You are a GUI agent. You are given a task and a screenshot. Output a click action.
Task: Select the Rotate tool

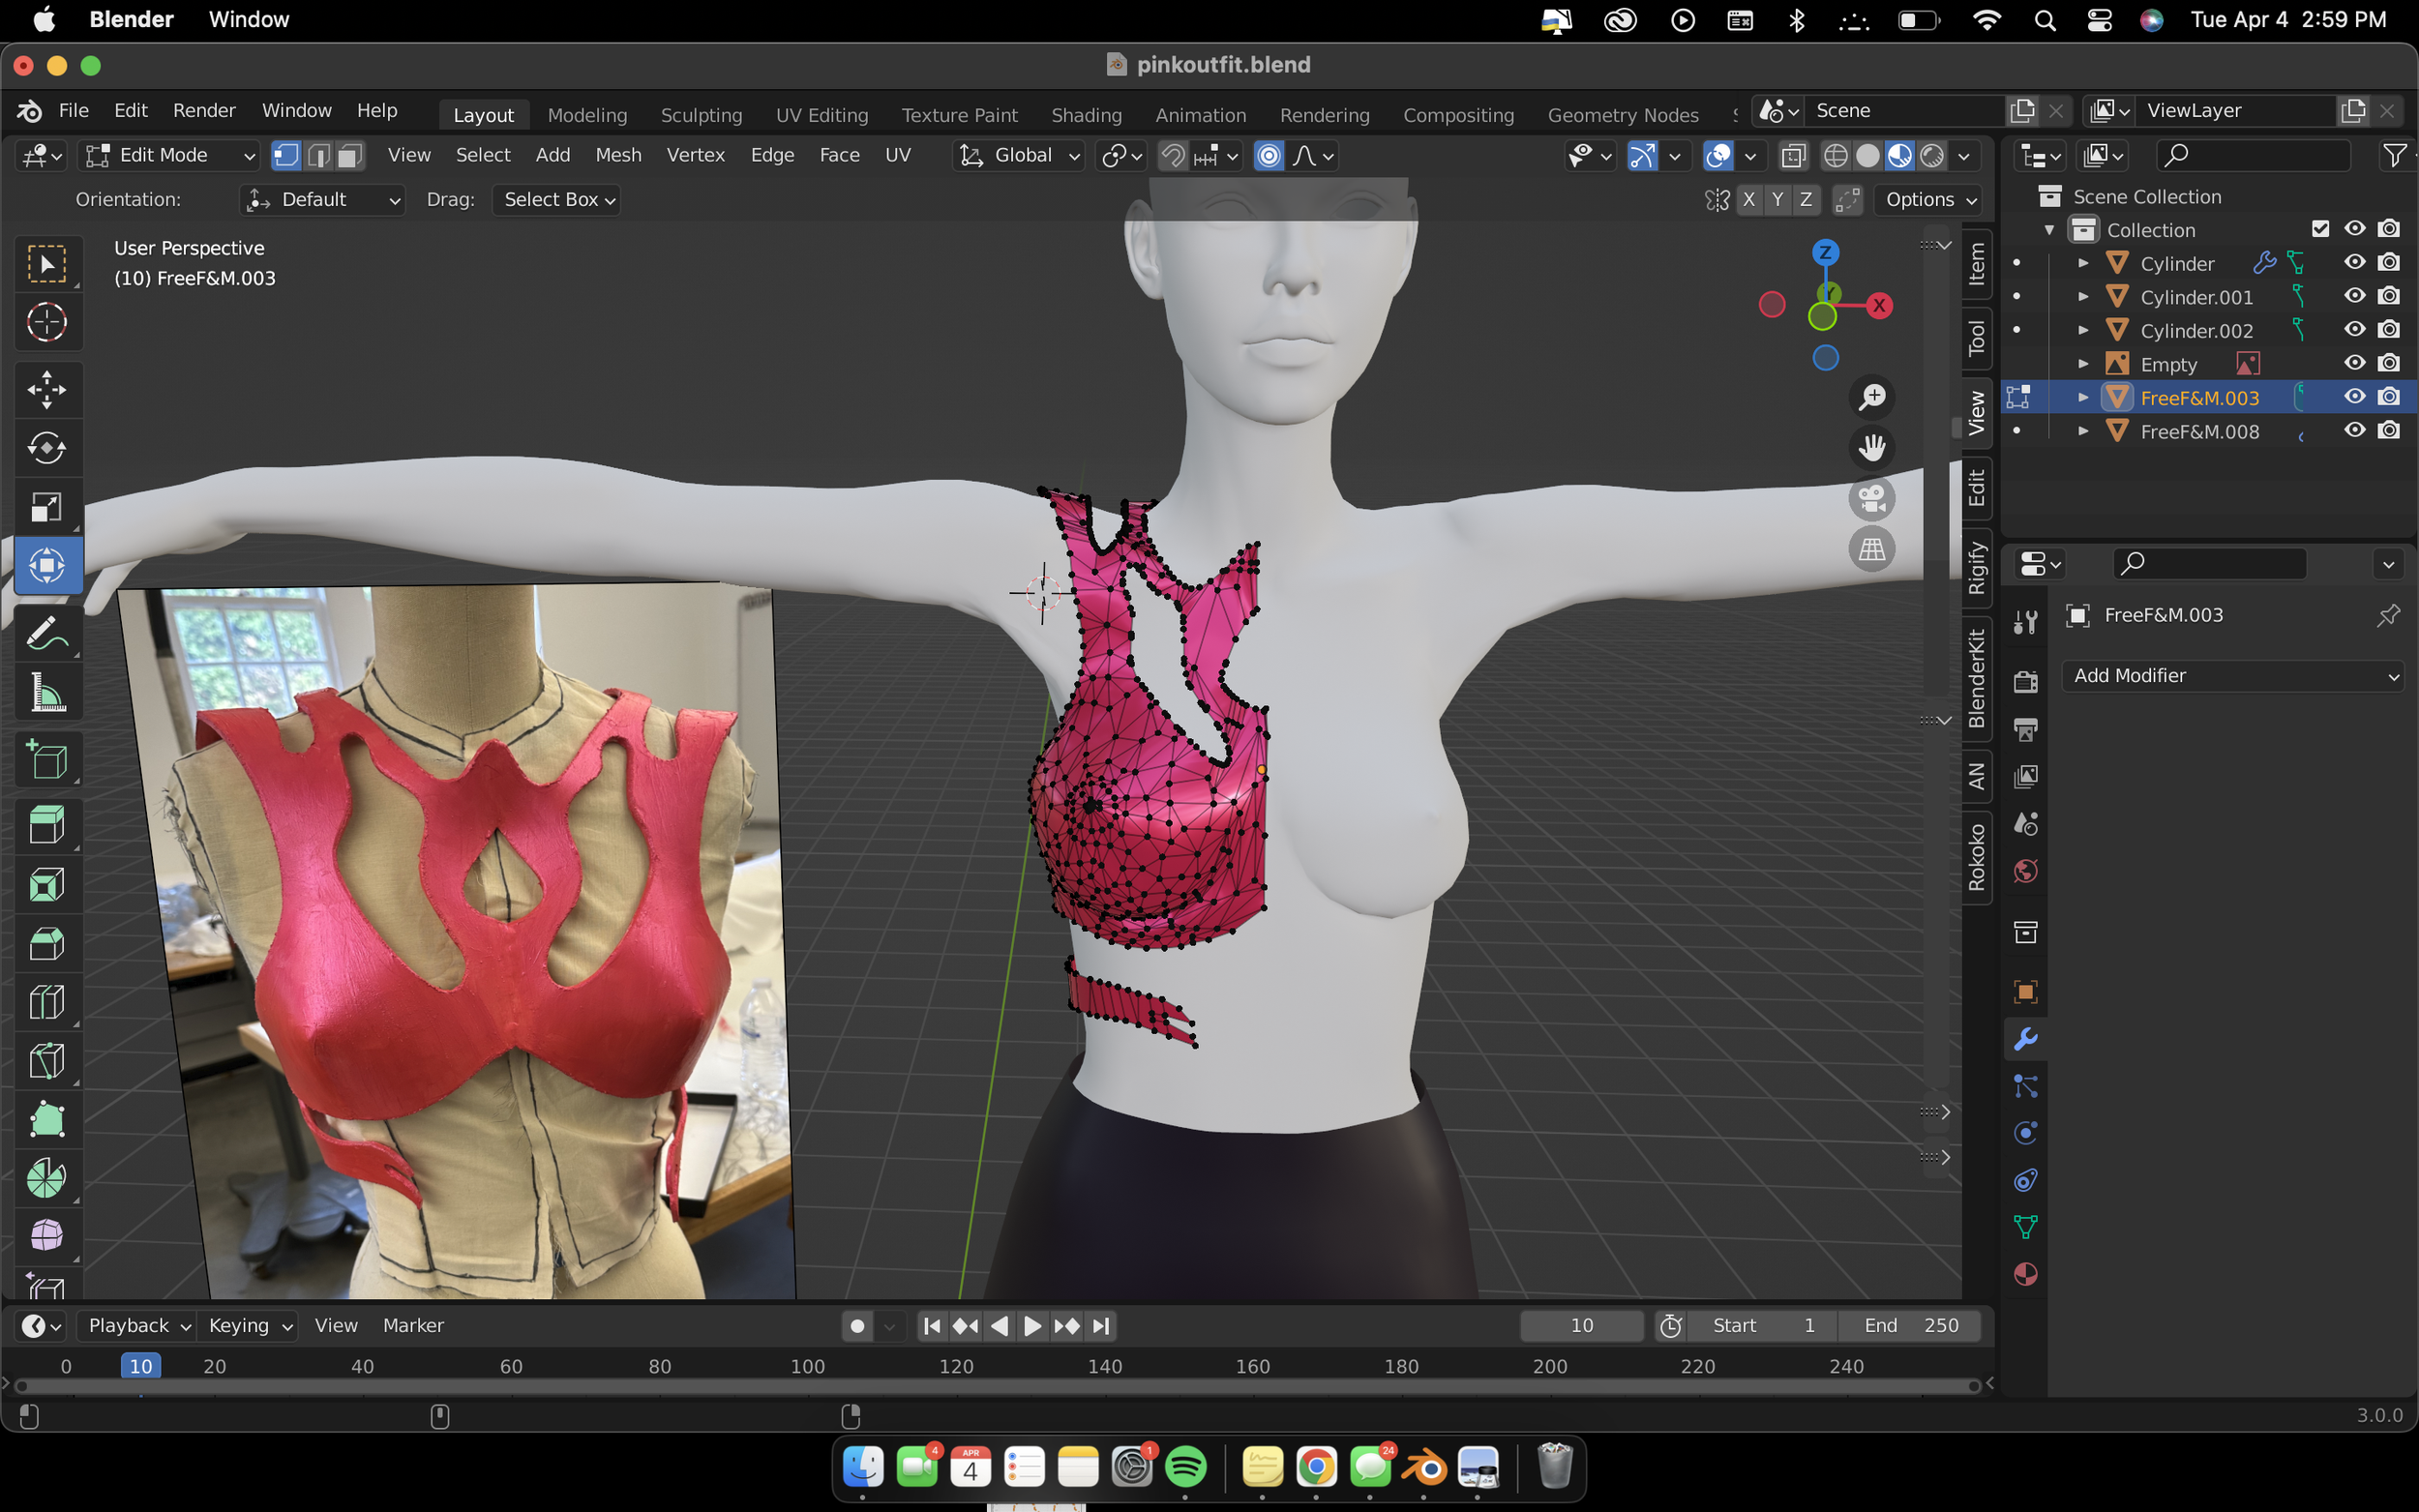pyautogui.click(x=46, y=448)
